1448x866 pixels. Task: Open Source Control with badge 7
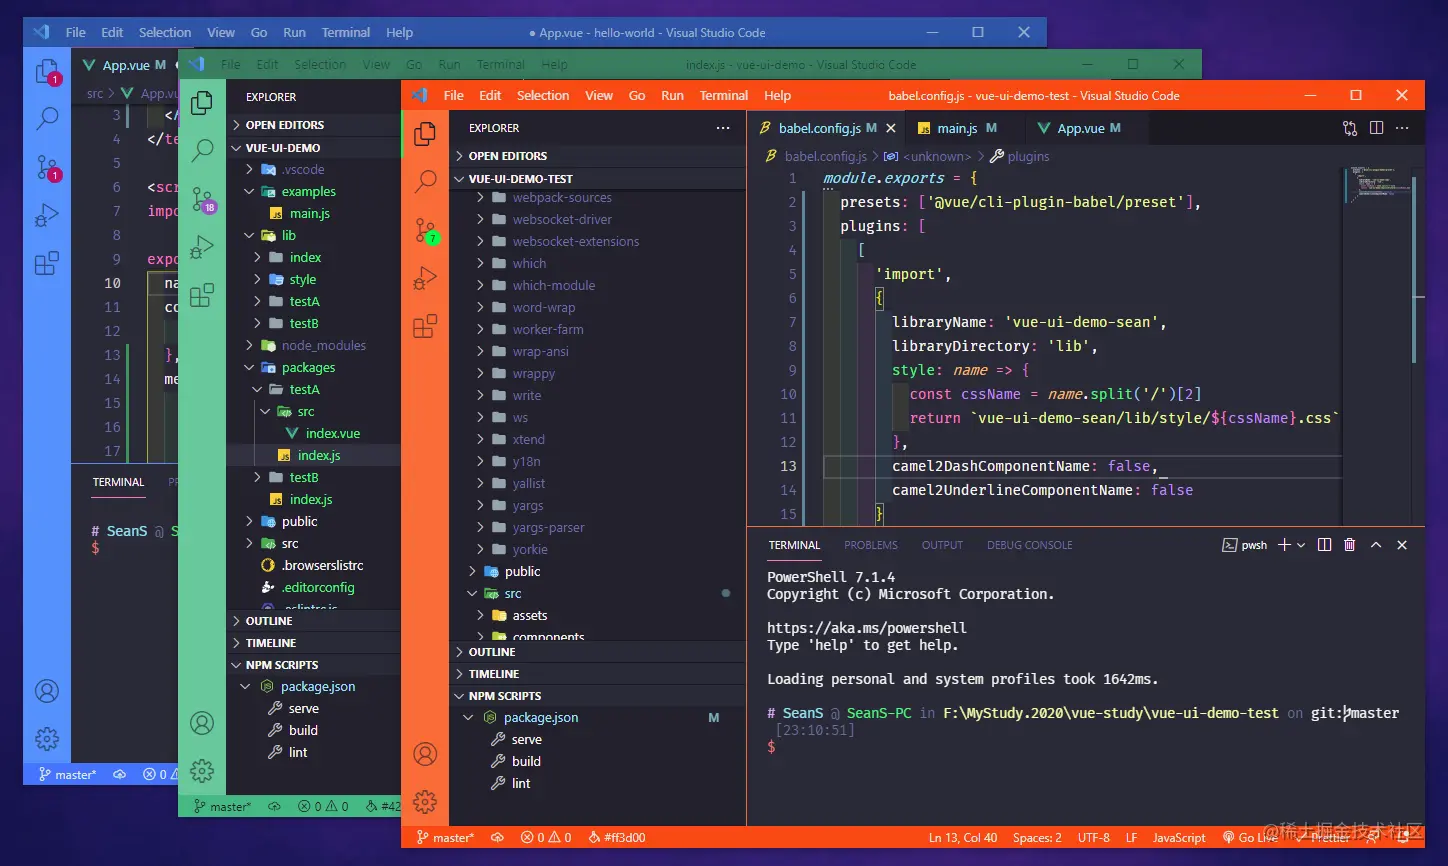(426, 231)
